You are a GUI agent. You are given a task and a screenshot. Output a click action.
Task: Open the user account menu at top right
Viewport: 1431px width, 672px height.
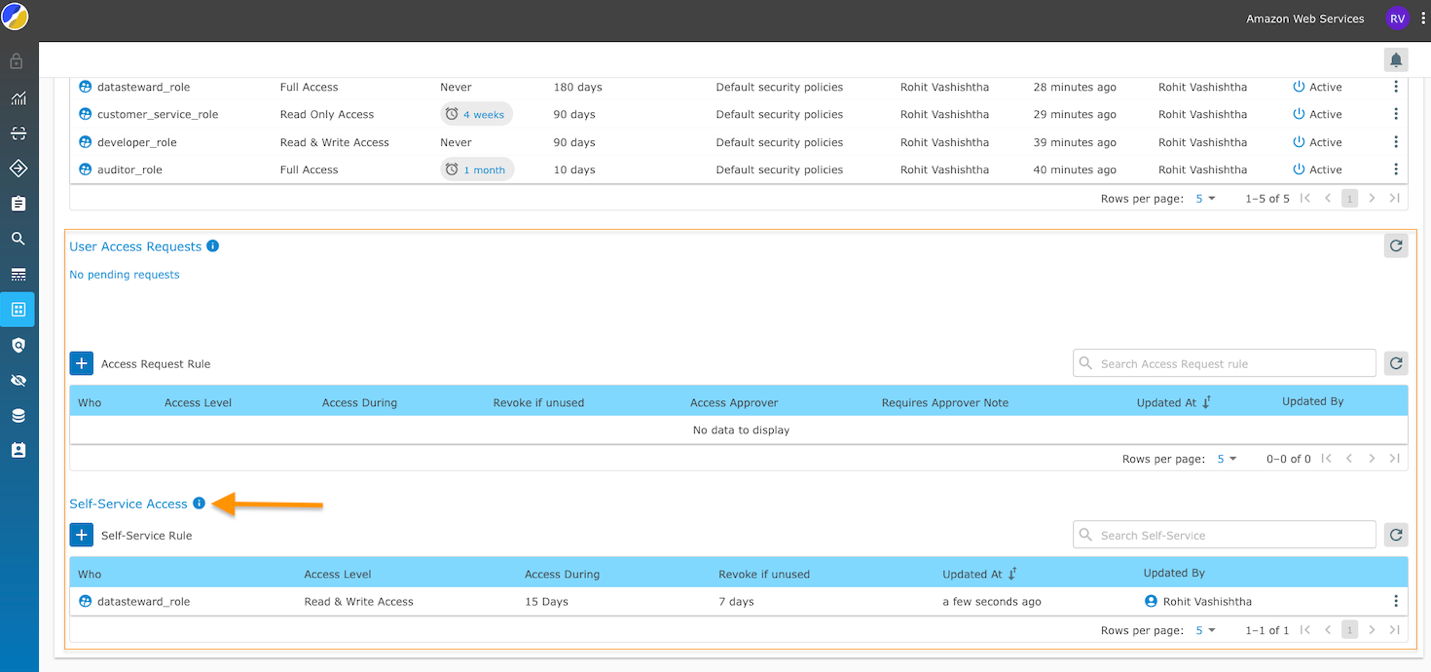tap(1396, 18)
